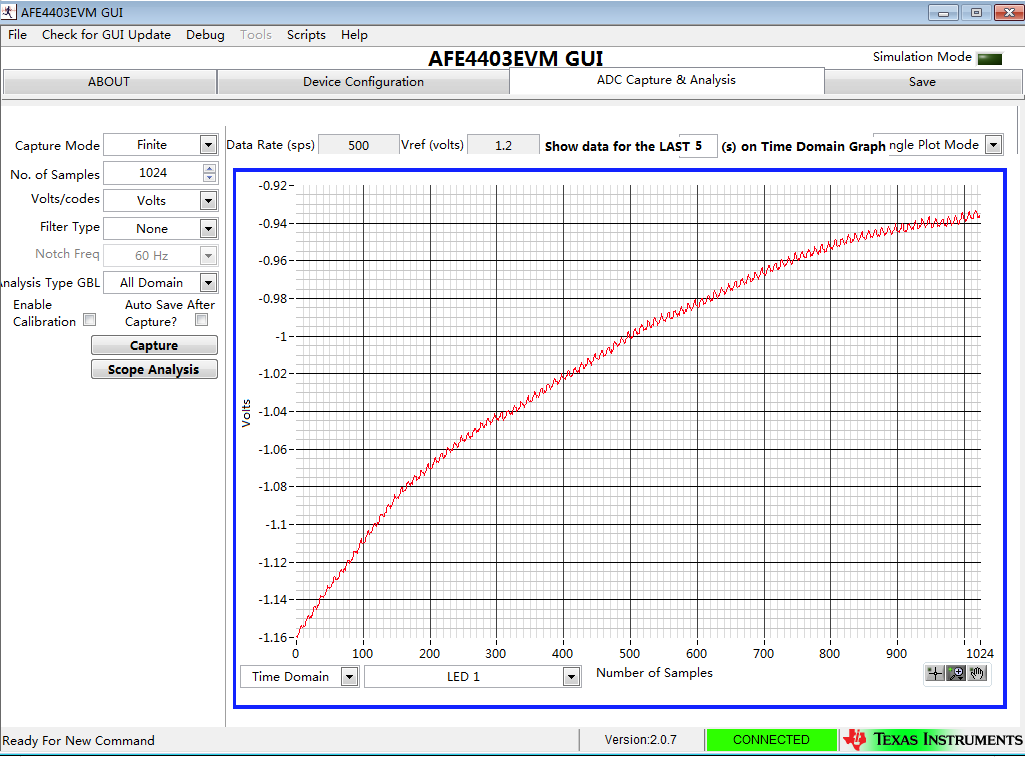Click the -1.16 y-axis minimum value
This screenshot has width=1025, height=757.
273,637
